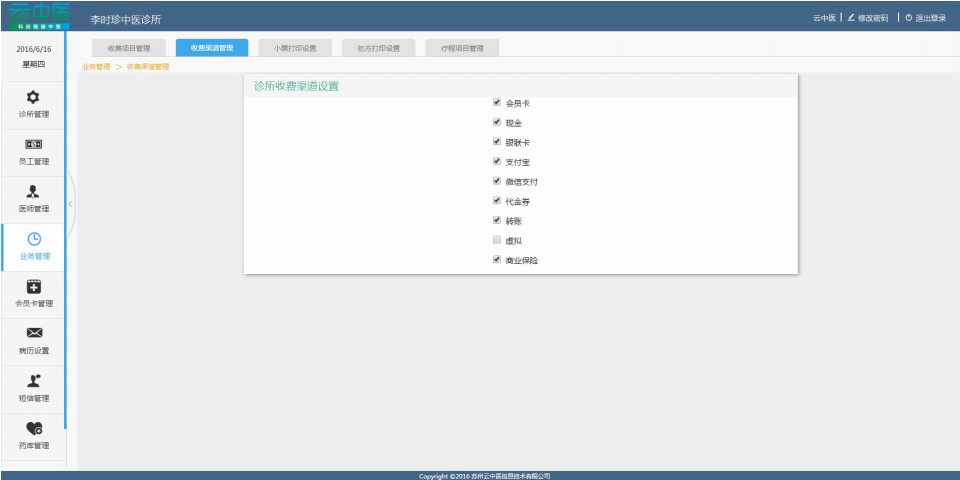Toggle the 支付宝 checkbox off

pos(497,161)
